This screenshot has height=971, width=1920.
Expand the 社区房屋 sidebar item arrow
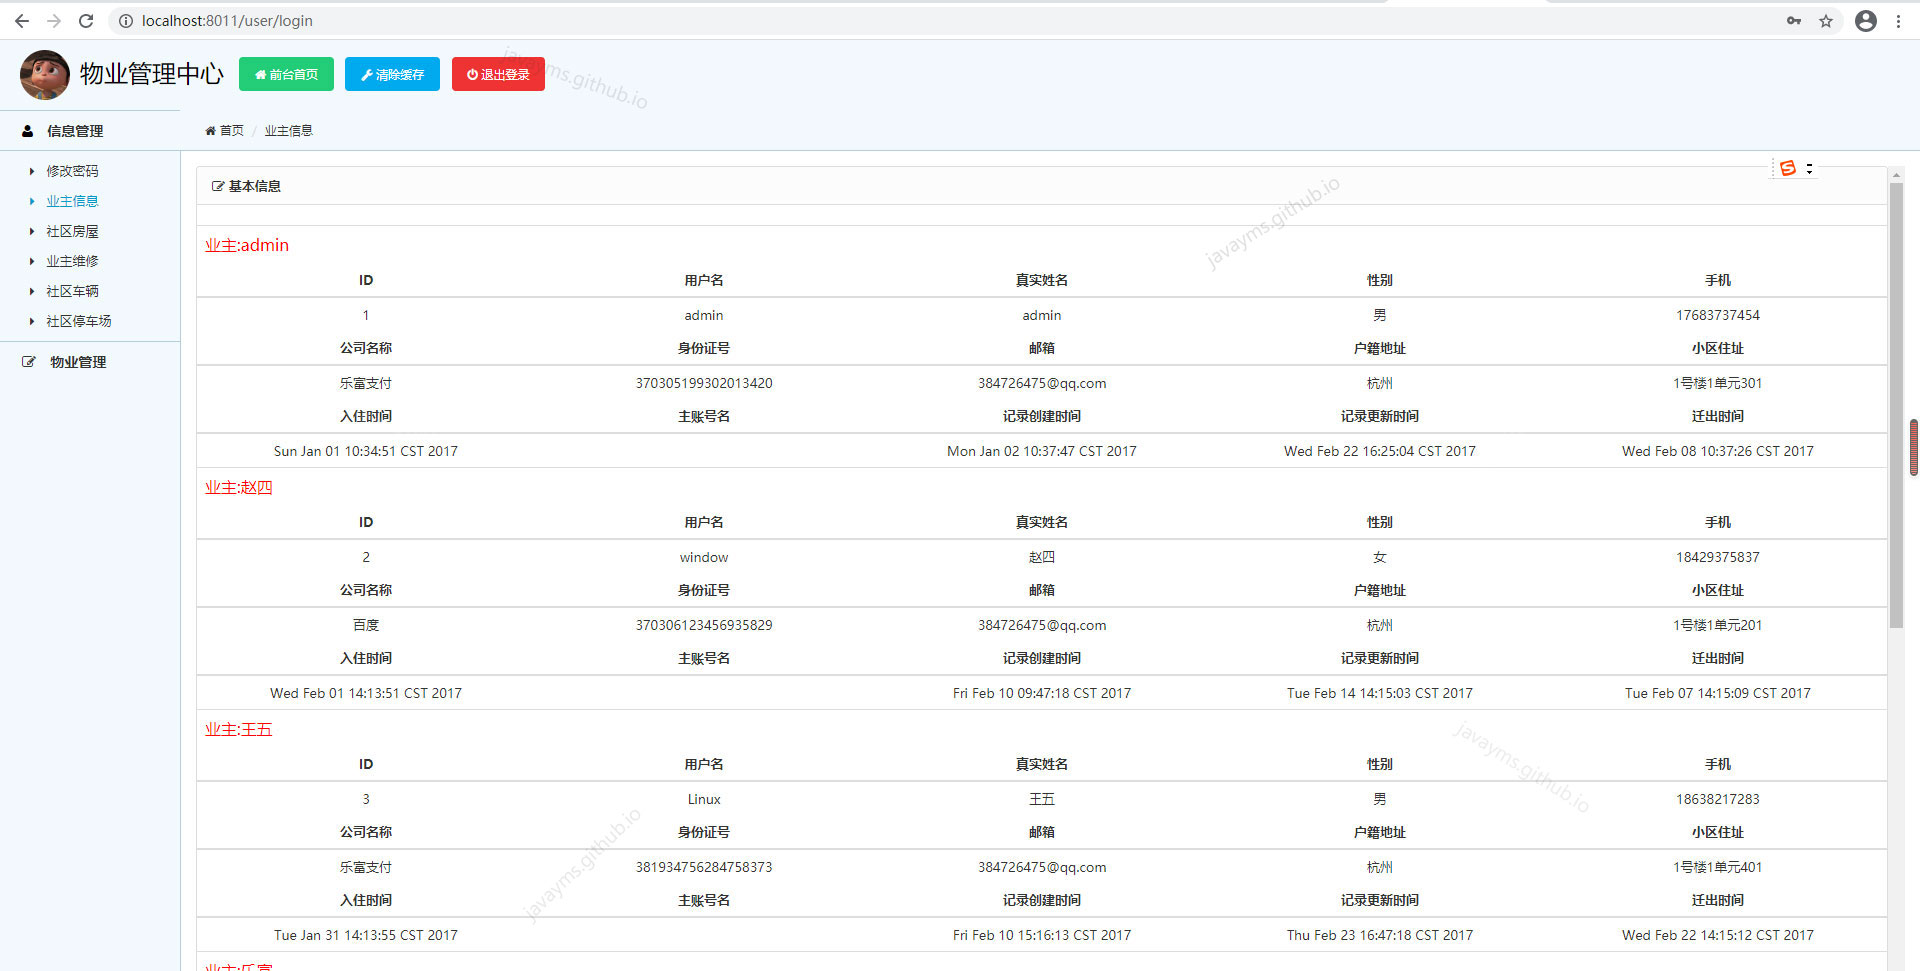pyautogui.click(x=31, y=231)
